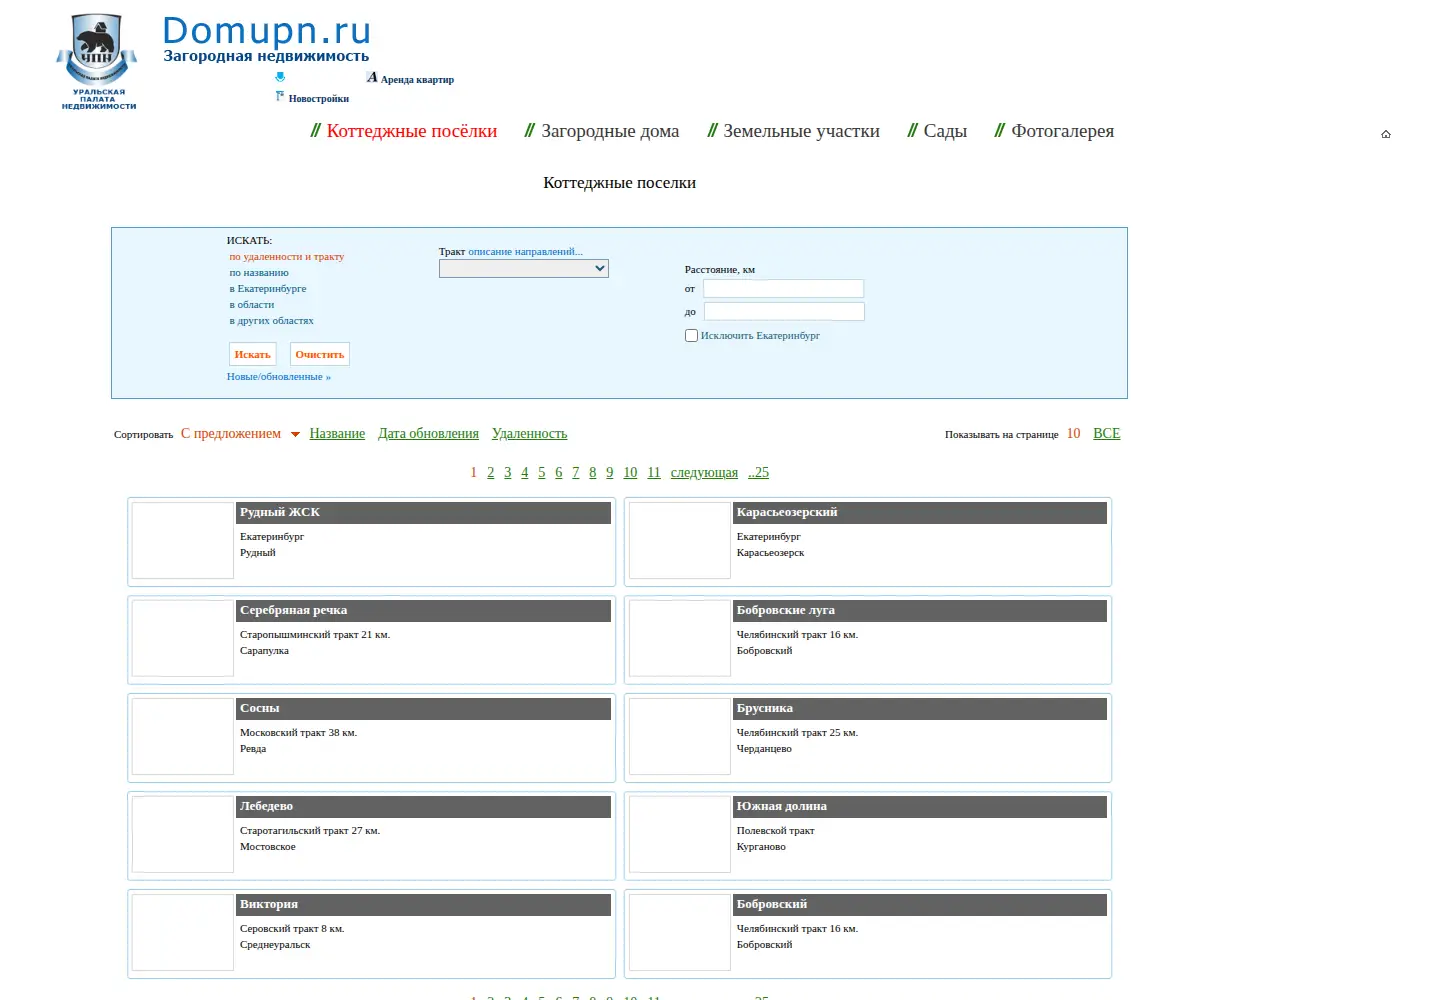Show ВСЕ items per page

click(x=1107, y=434)
